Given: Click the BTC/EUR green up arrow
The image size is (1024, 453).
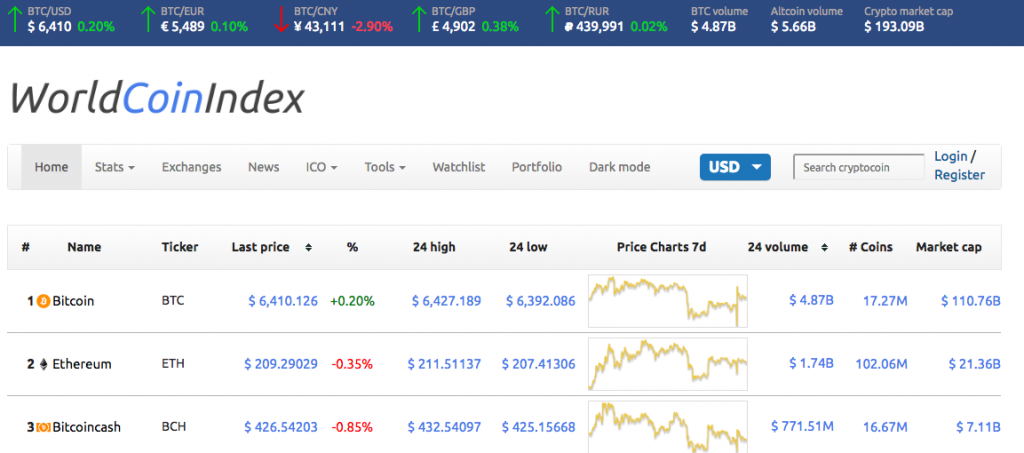Looking at the screenshot, I should tap(150, 18).
